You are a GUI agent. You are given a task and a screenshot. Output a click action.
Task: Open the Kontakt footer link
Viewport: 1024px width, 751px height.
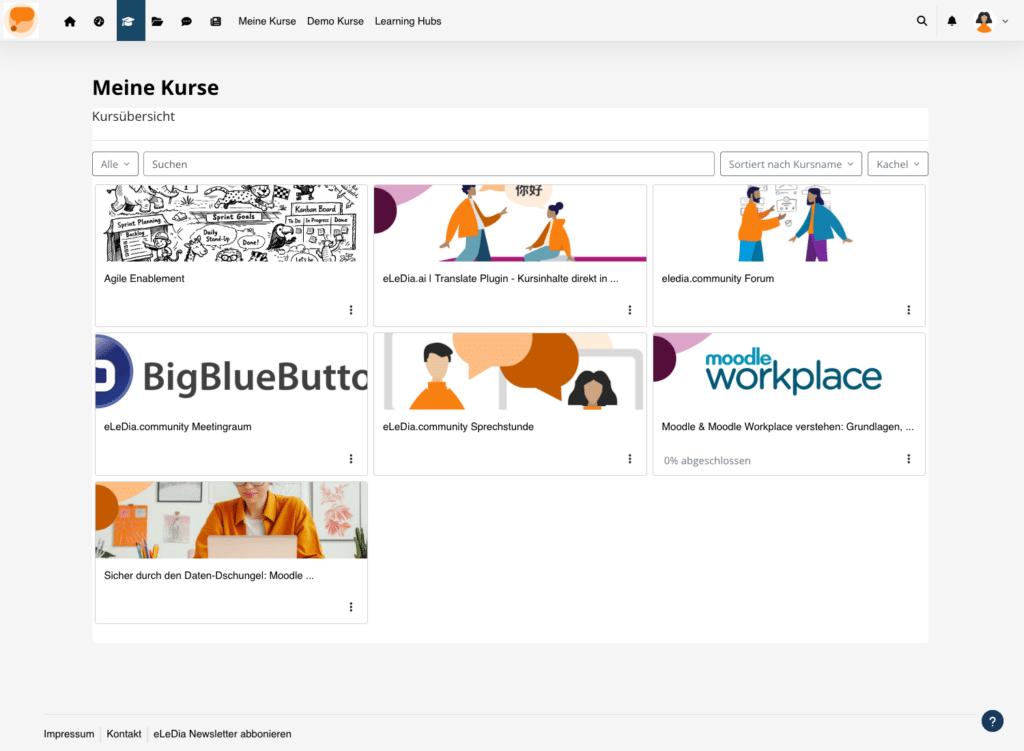tap(124, 734)
